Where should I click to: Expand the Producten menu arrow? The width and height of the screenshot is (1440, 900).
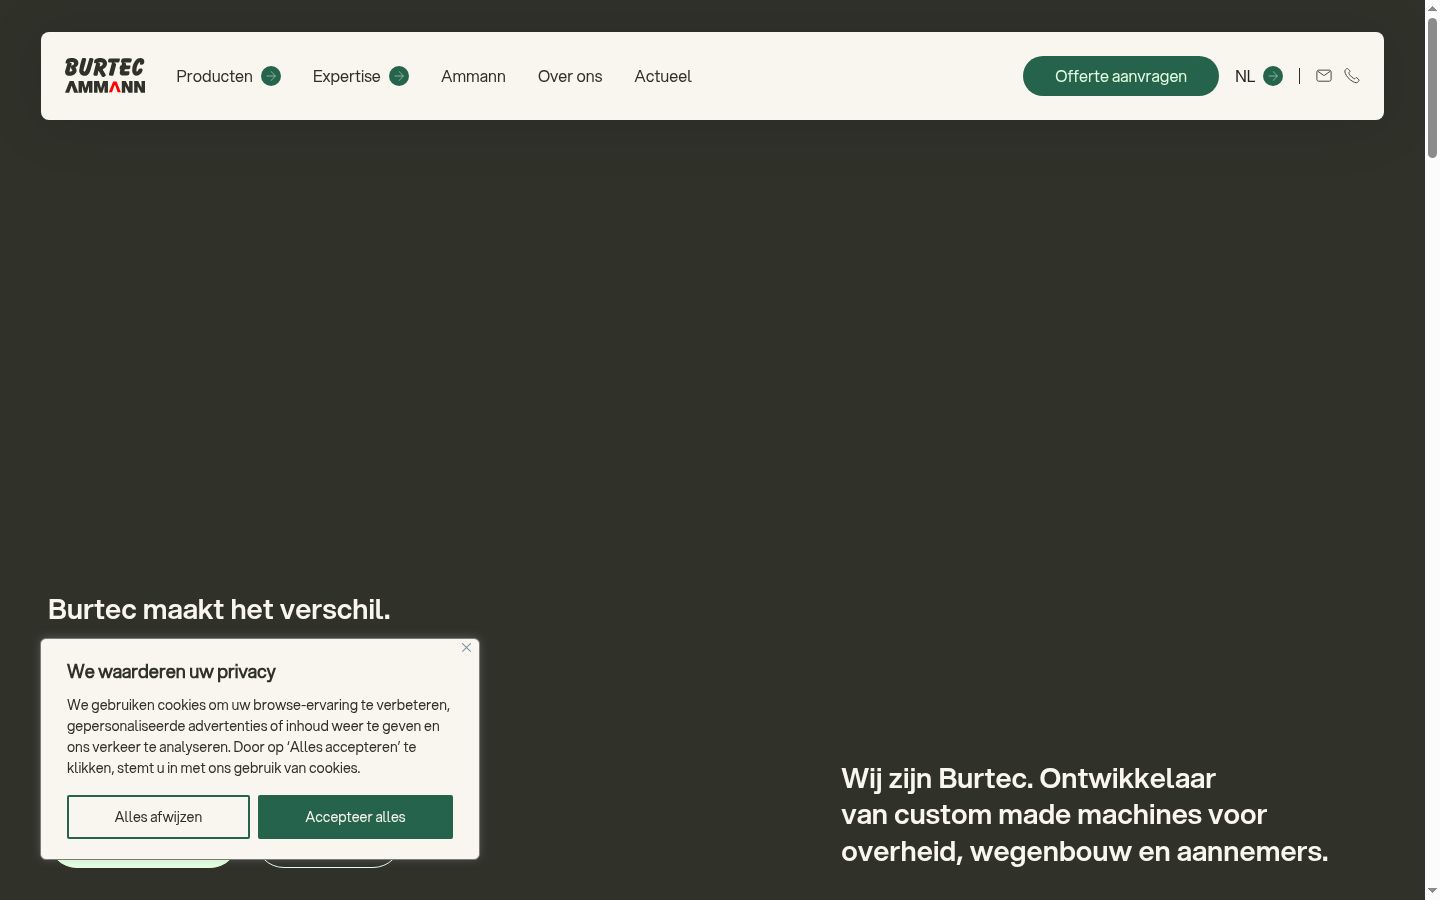(x=271, y=76)
